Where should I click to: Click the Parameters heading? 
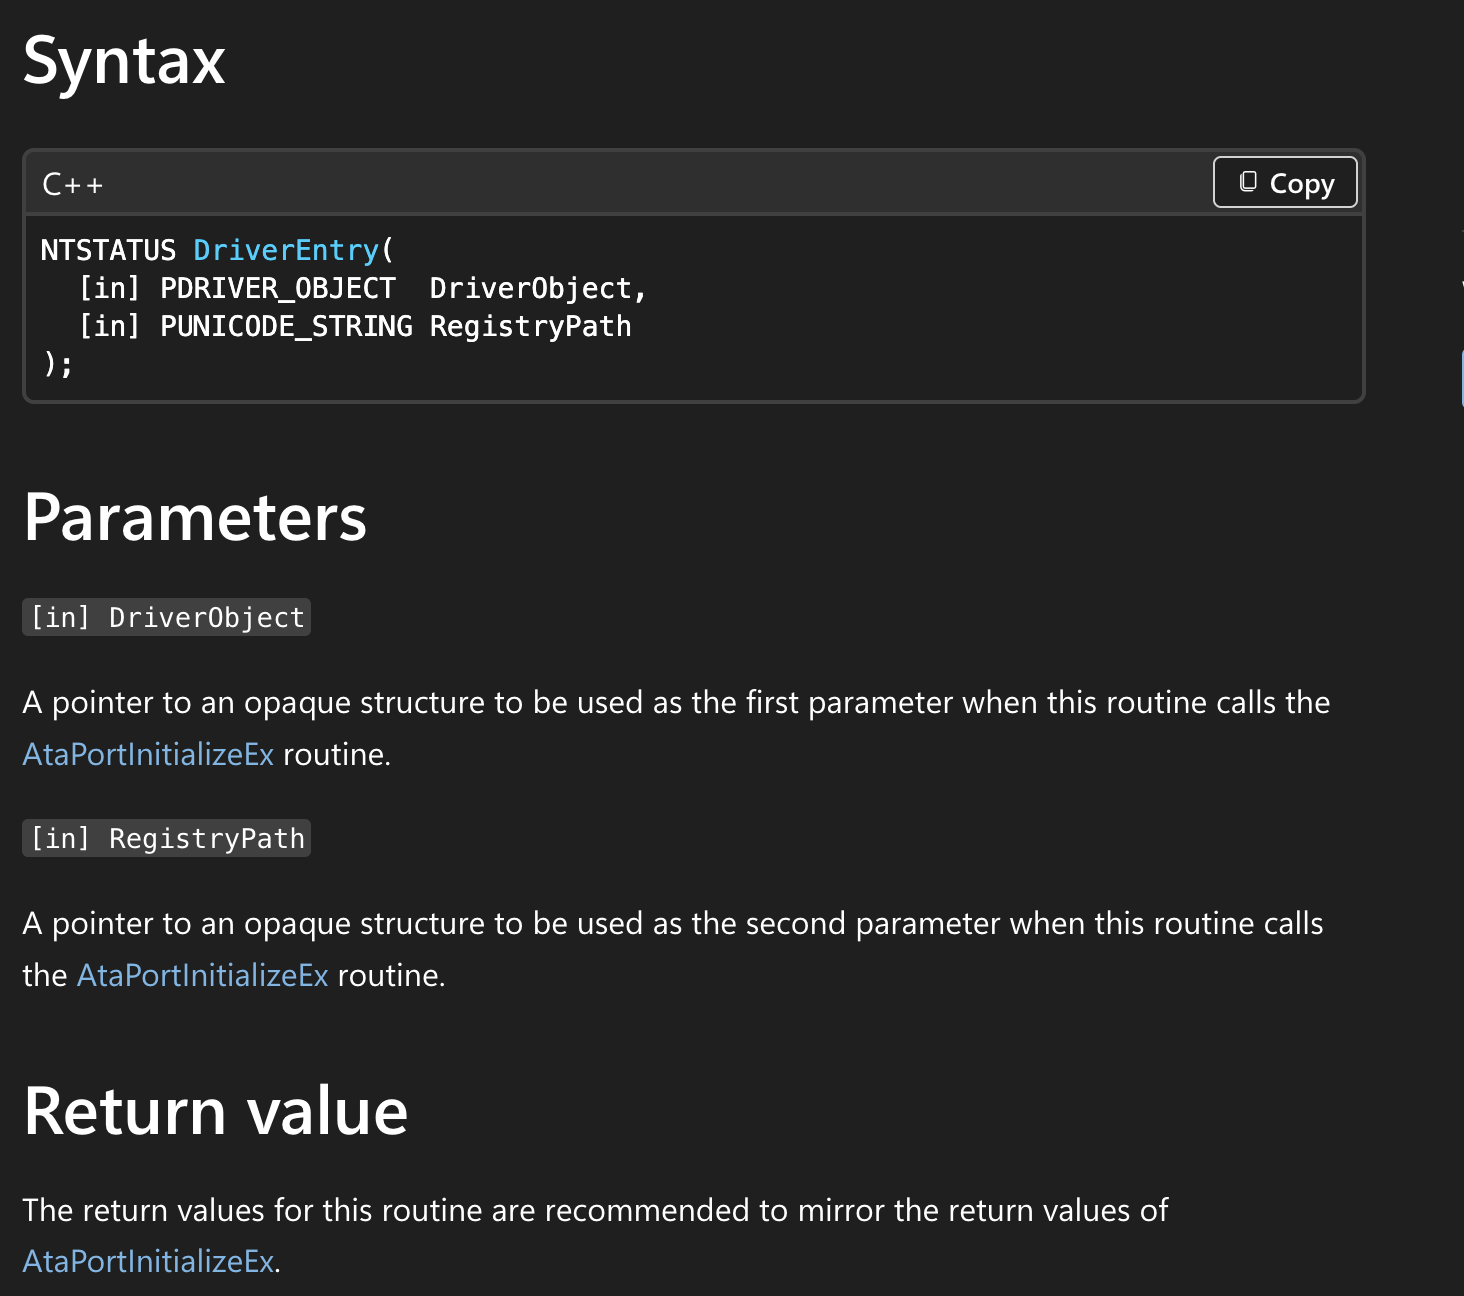[195, 518]
